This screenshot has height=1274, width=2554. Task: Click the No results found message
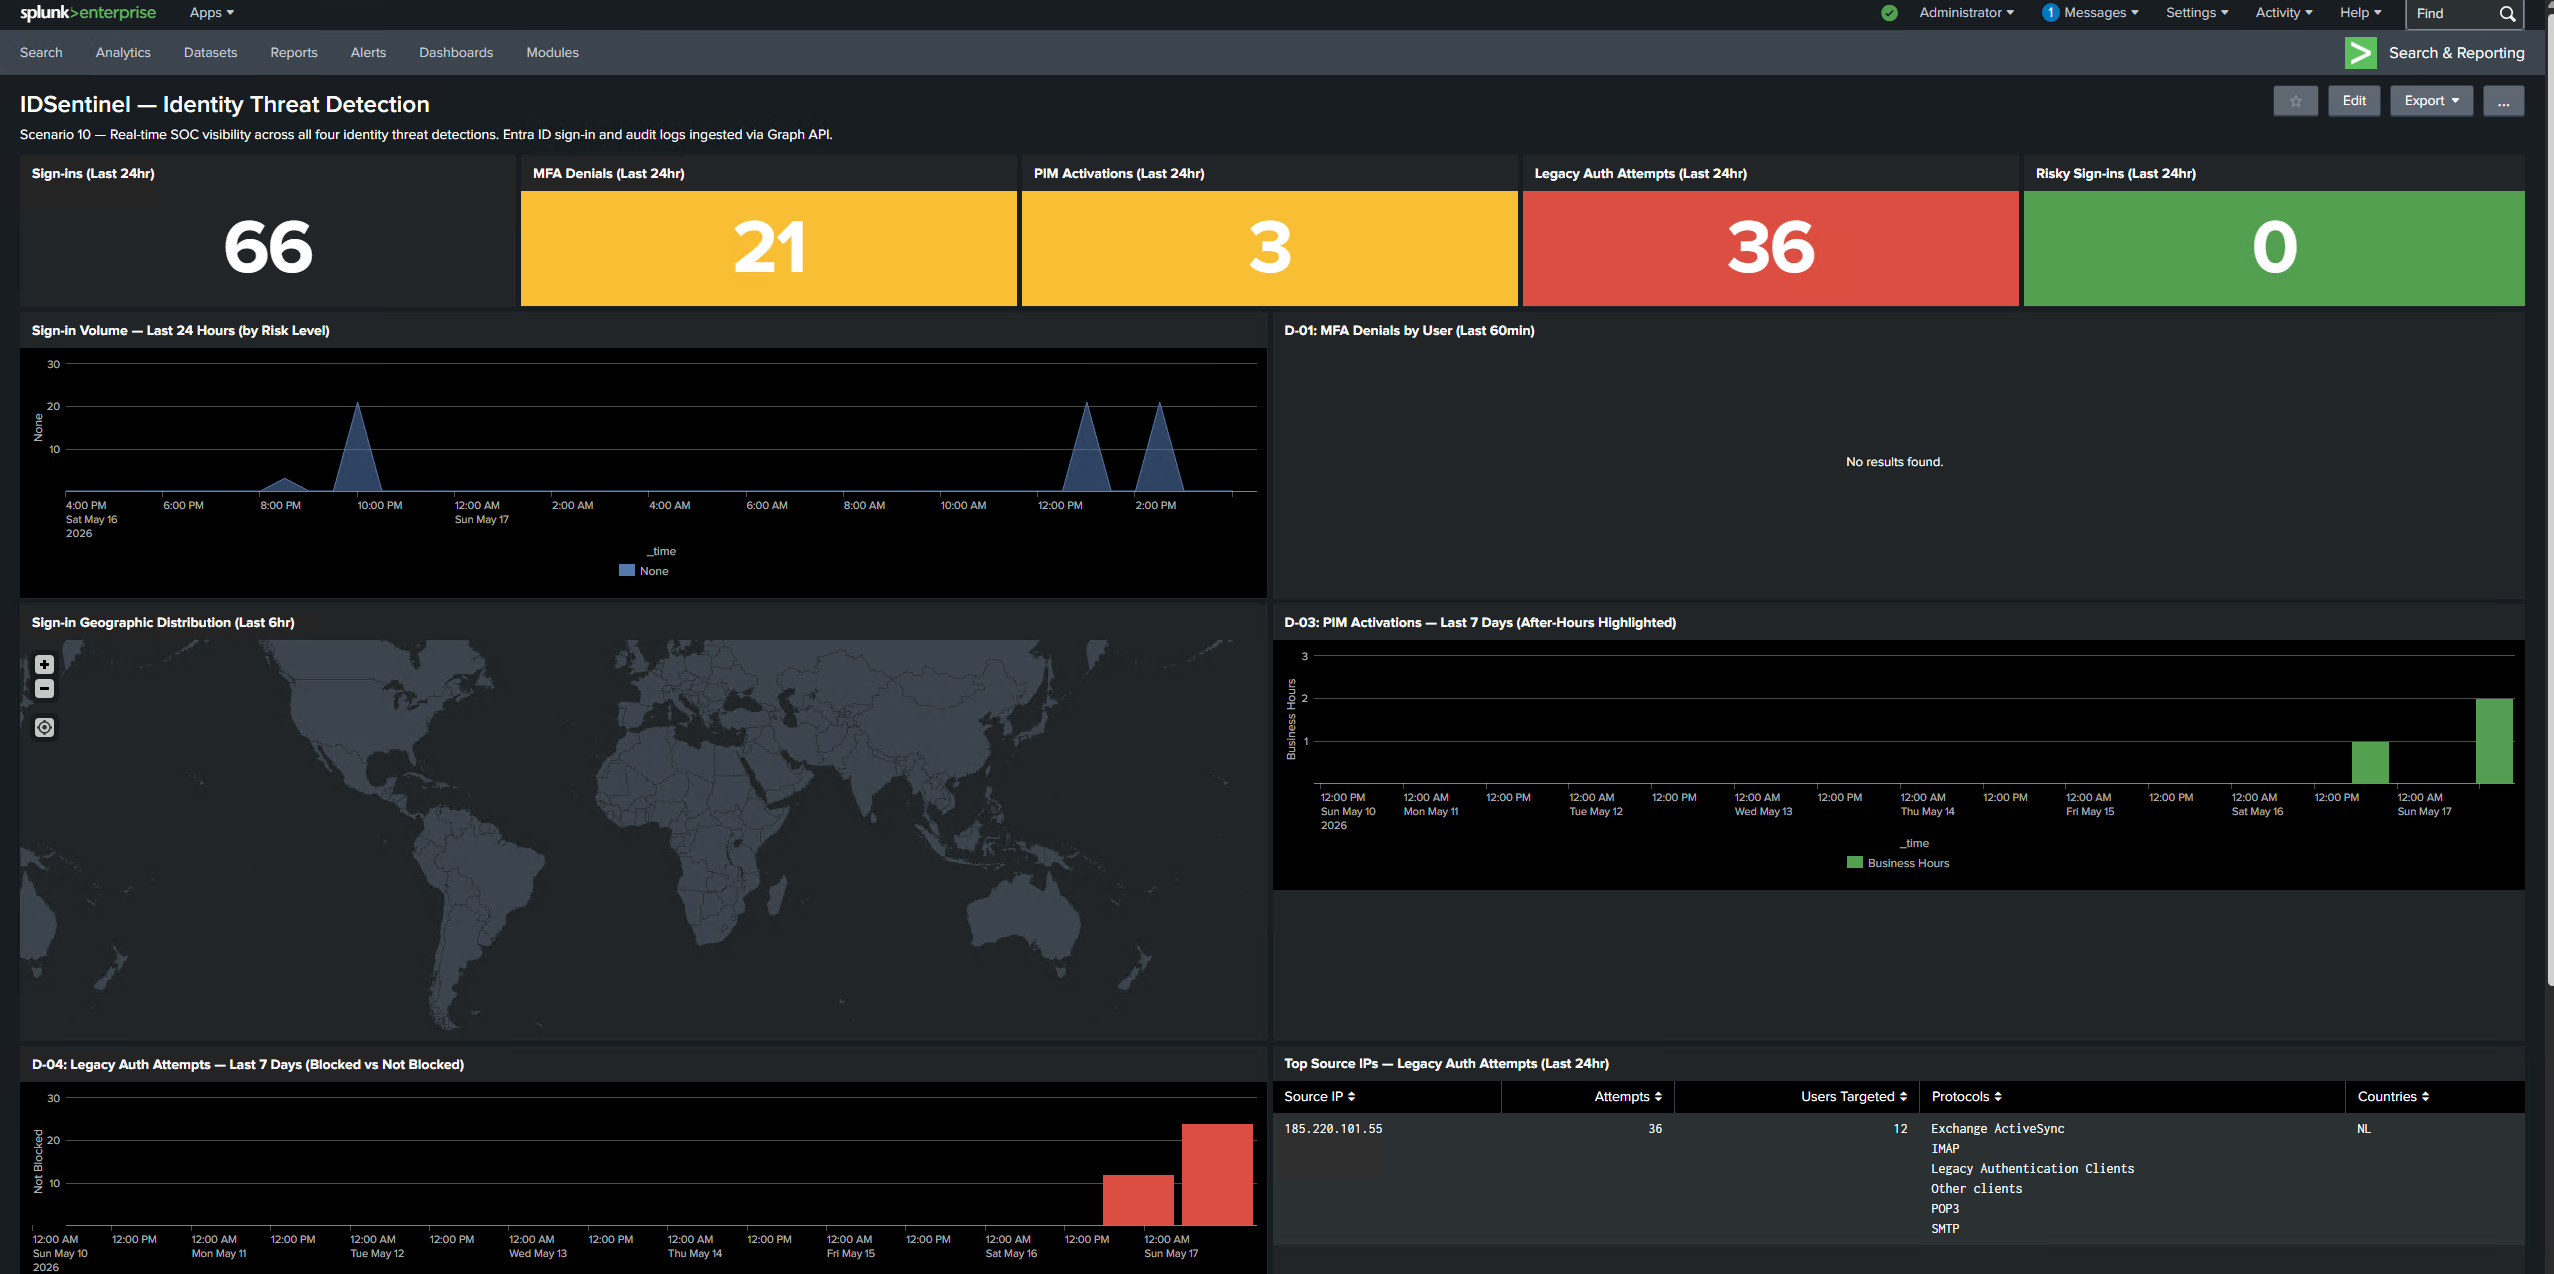tap(1894, 462)
